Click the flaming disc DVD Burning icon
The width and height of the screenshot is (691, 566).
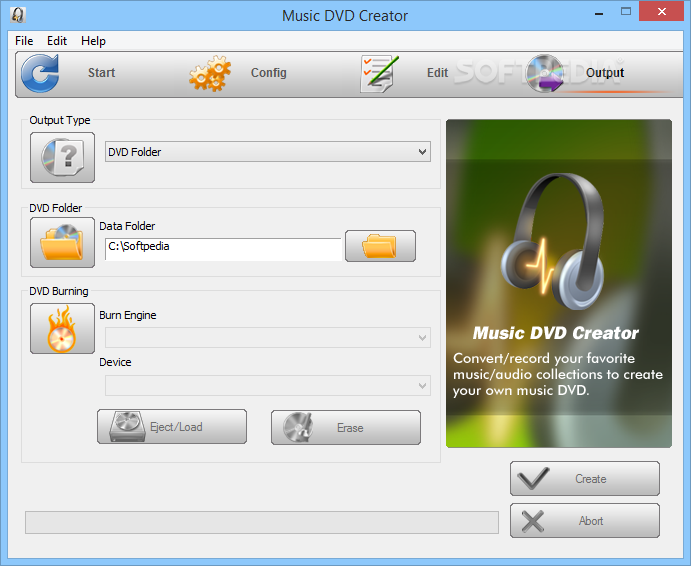62,328
